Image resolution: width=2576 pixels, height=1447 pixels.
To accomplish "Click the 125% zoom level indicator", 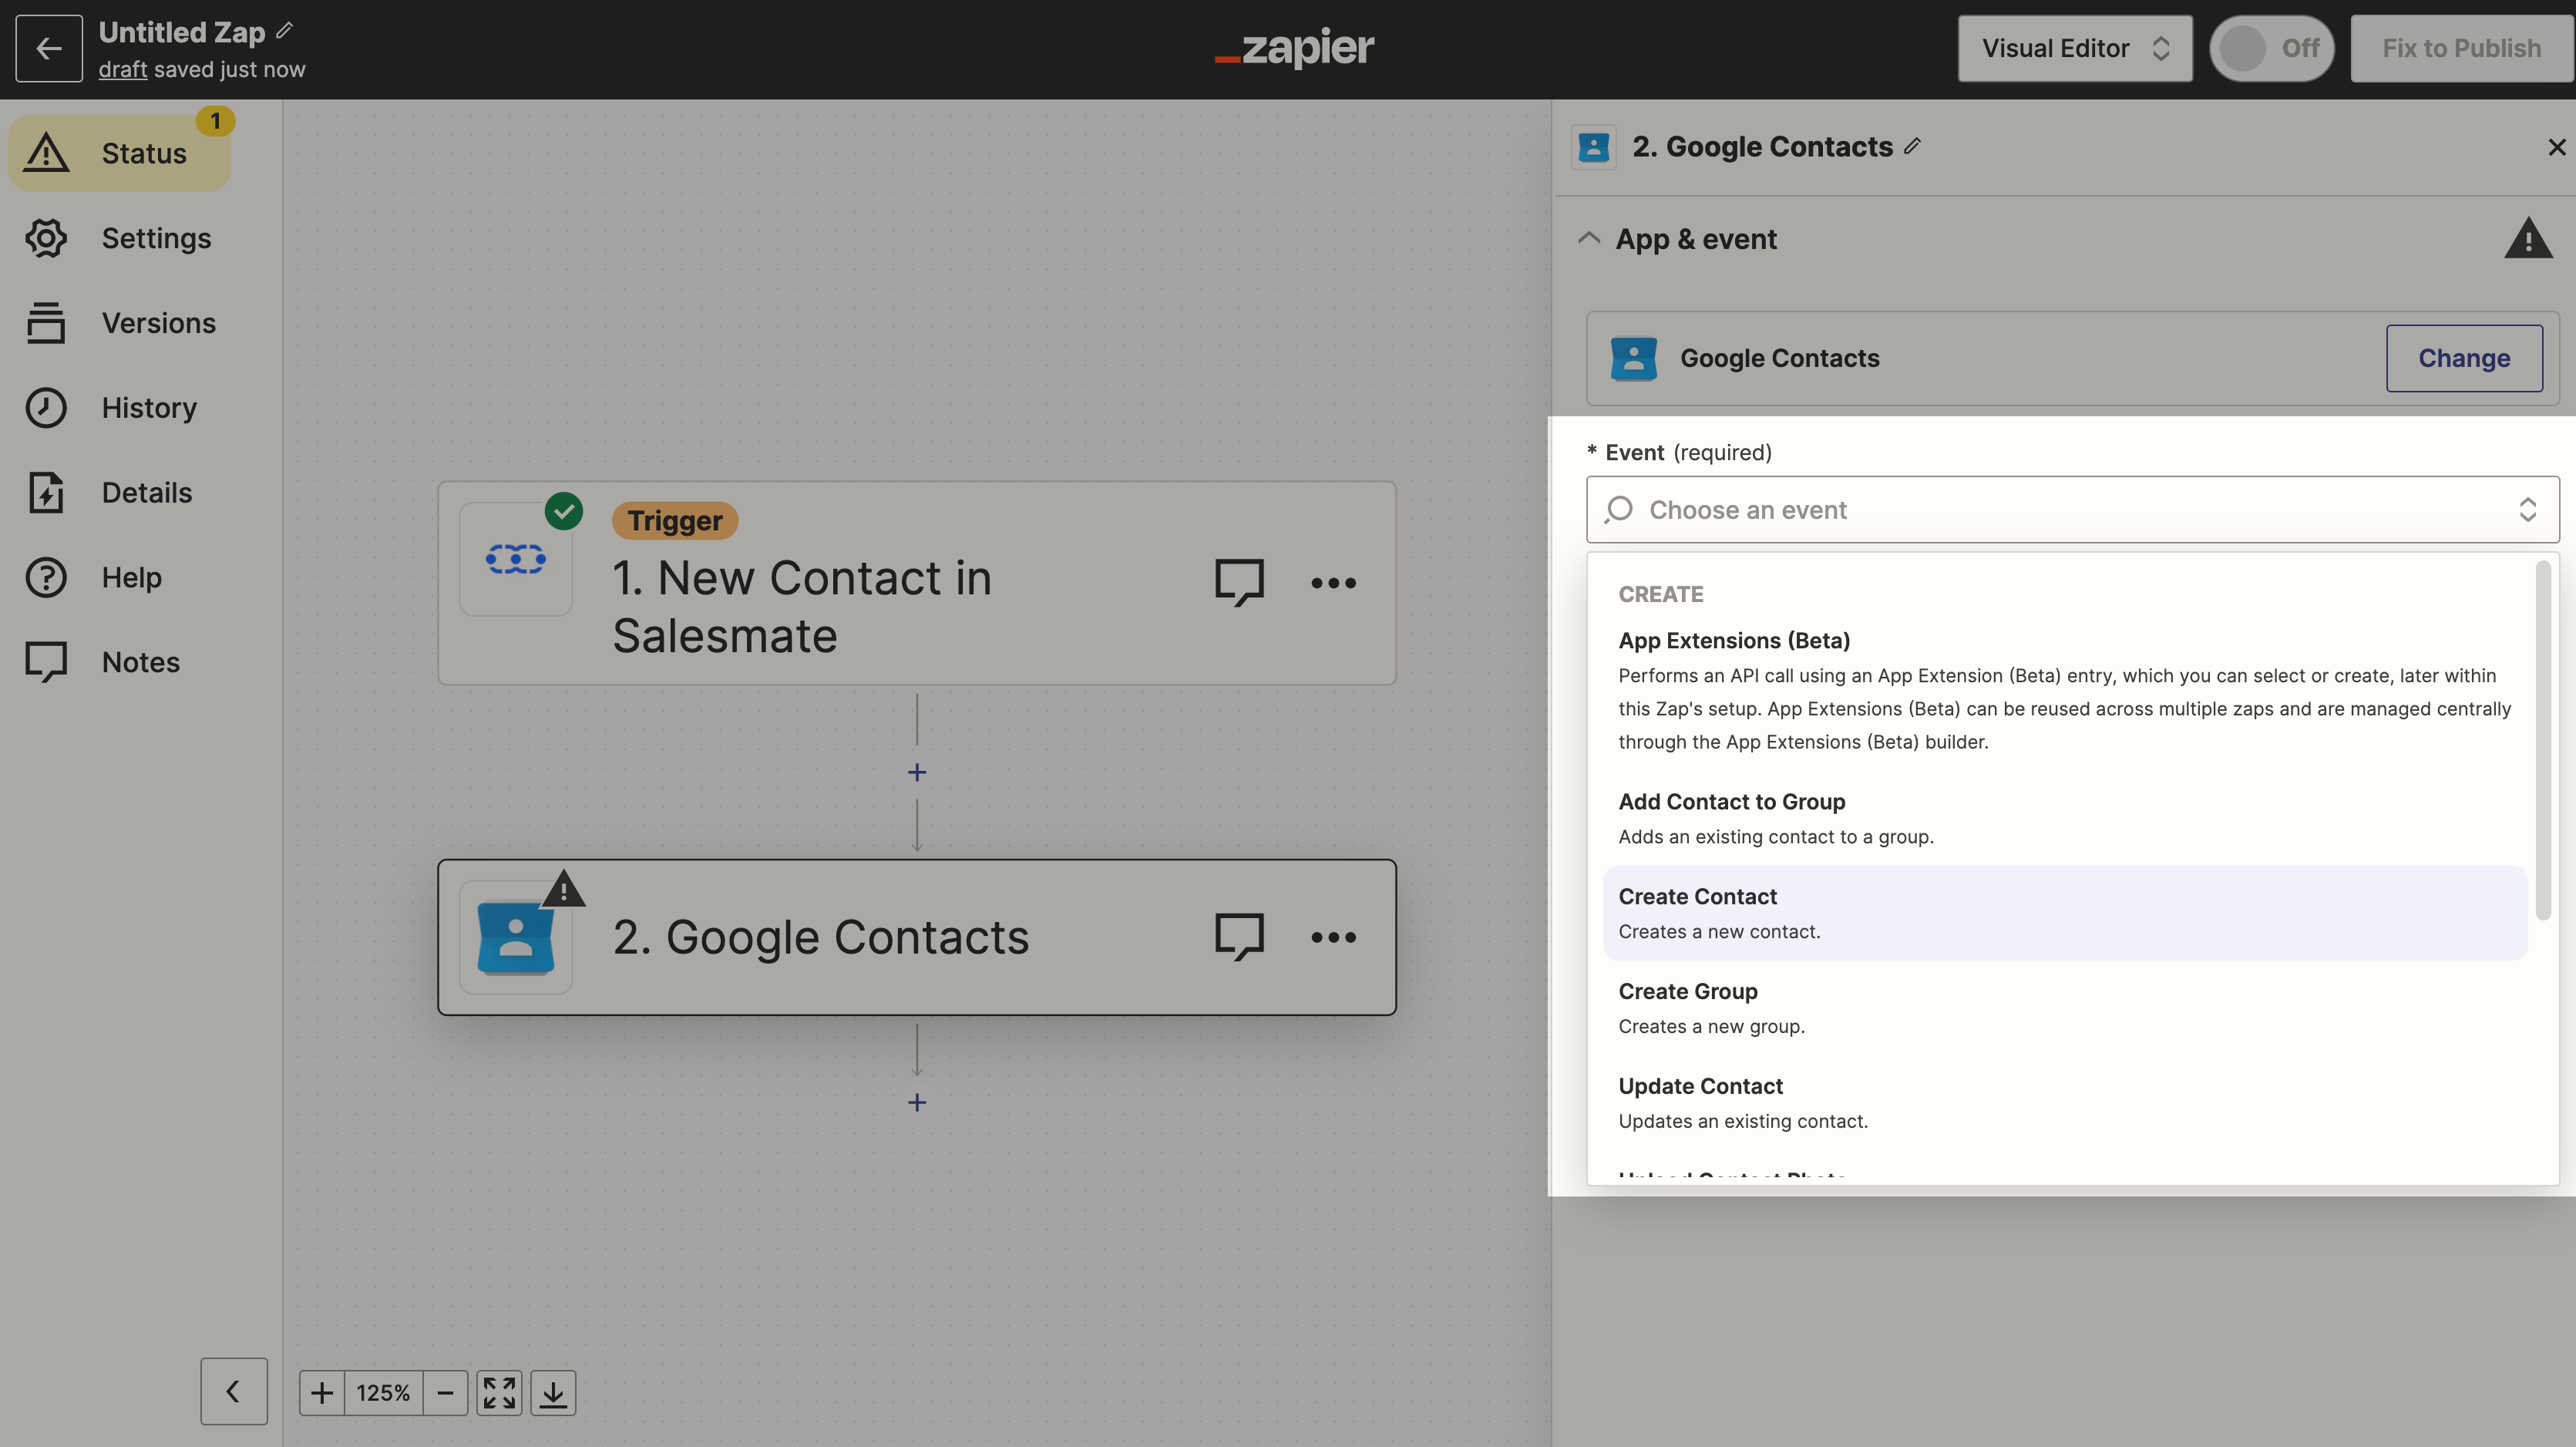I will (x=383, y=1393).
